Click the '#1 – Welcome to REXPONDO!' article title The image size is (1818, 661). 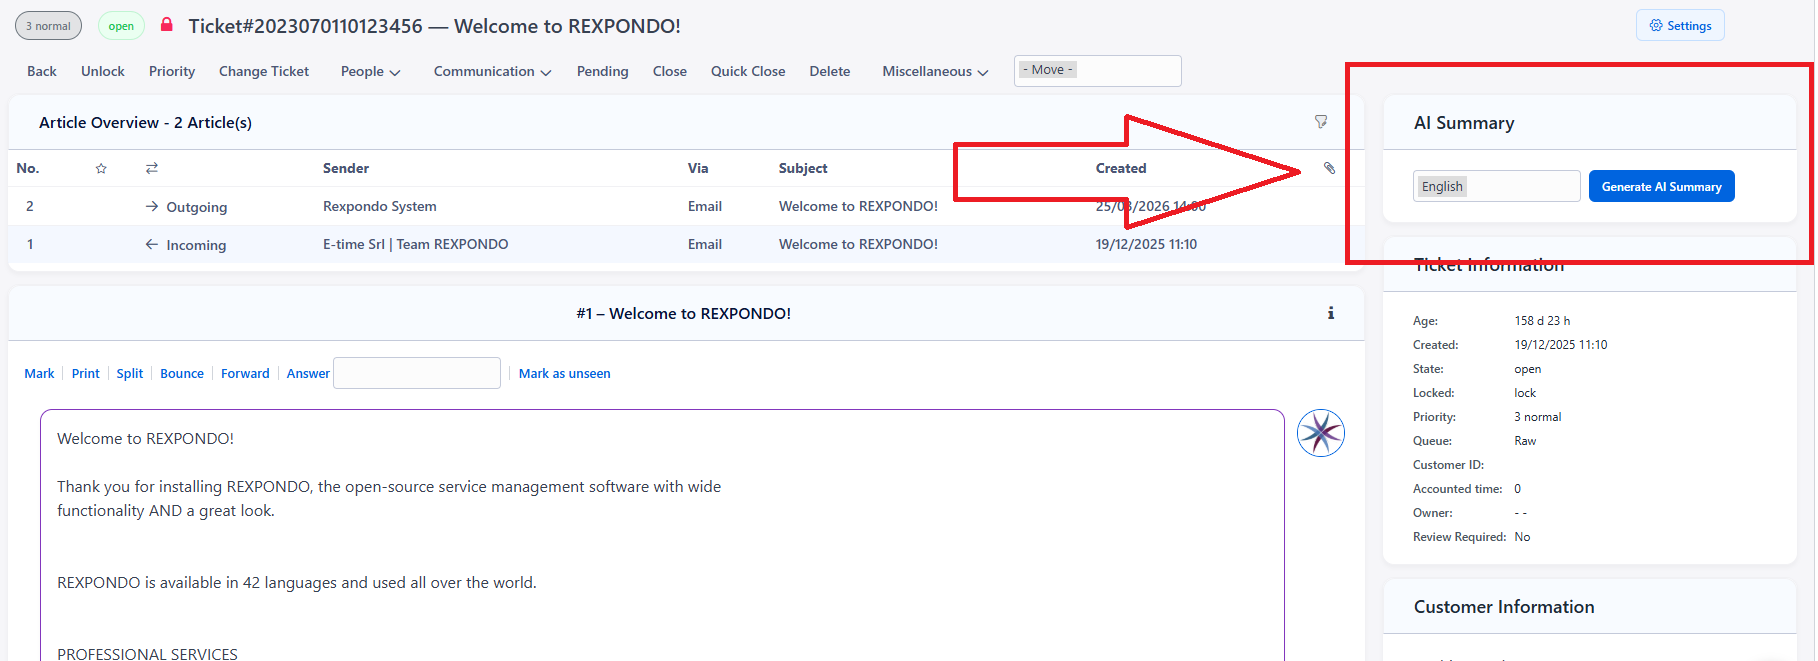(x=684, y=313)
